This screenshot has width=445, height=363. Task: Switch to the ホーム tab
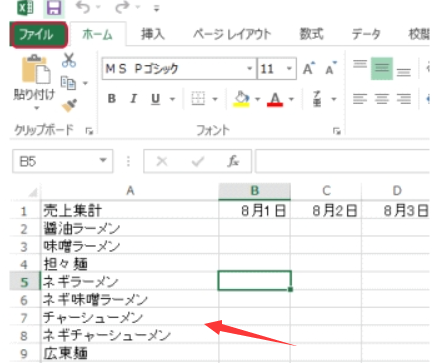pyautogui.click(x=97, y=34)
